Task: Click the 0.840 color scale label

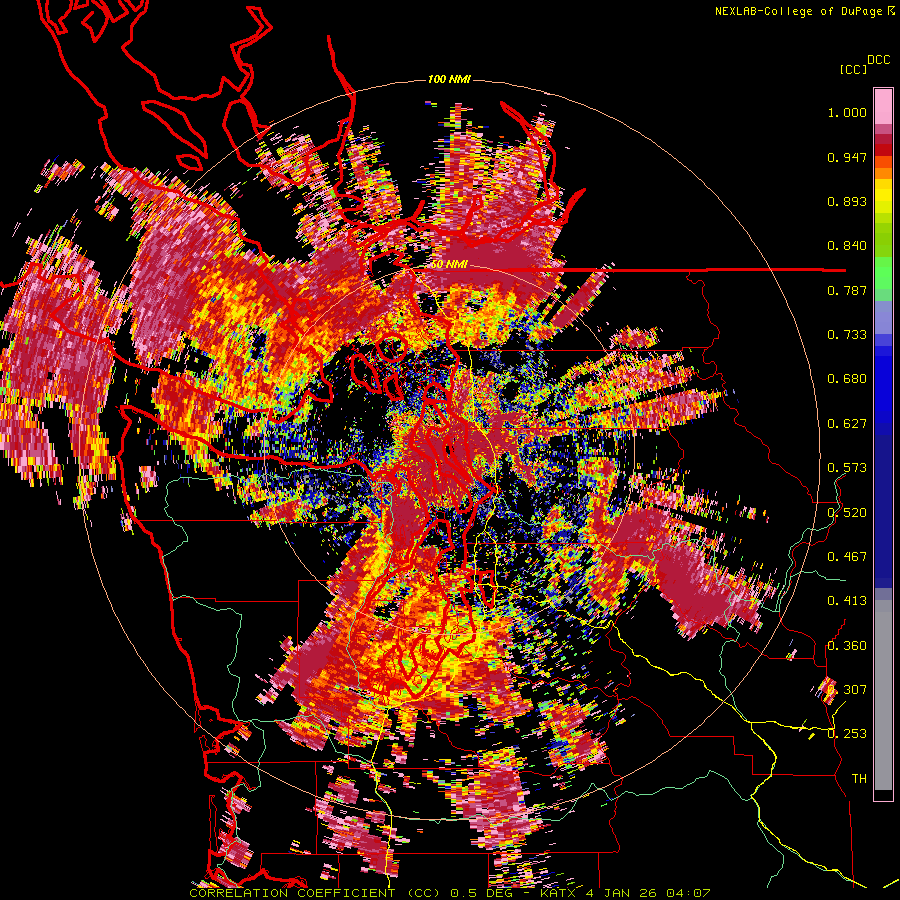Action: [x=847, y=246]
